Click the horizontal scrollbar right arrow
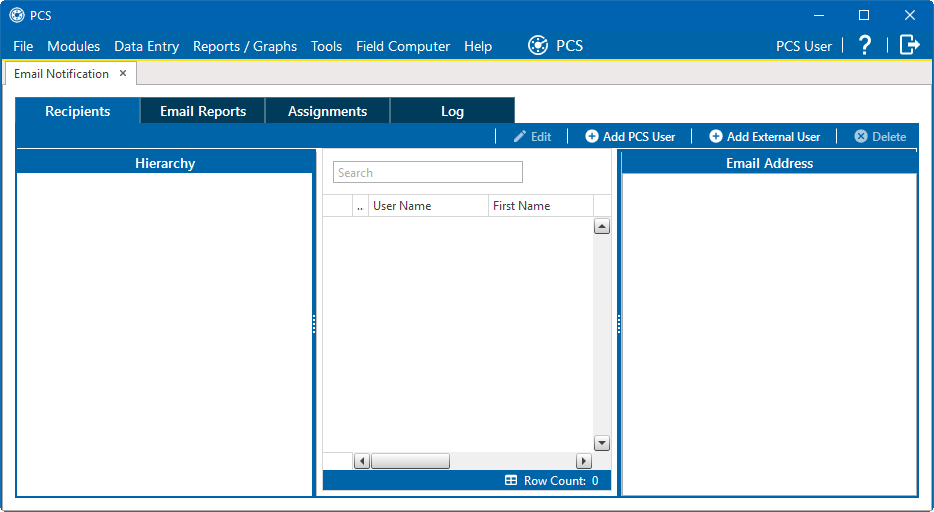Image resolution: width=934 pixels, height=512 pixels. [x=584, y=461]
